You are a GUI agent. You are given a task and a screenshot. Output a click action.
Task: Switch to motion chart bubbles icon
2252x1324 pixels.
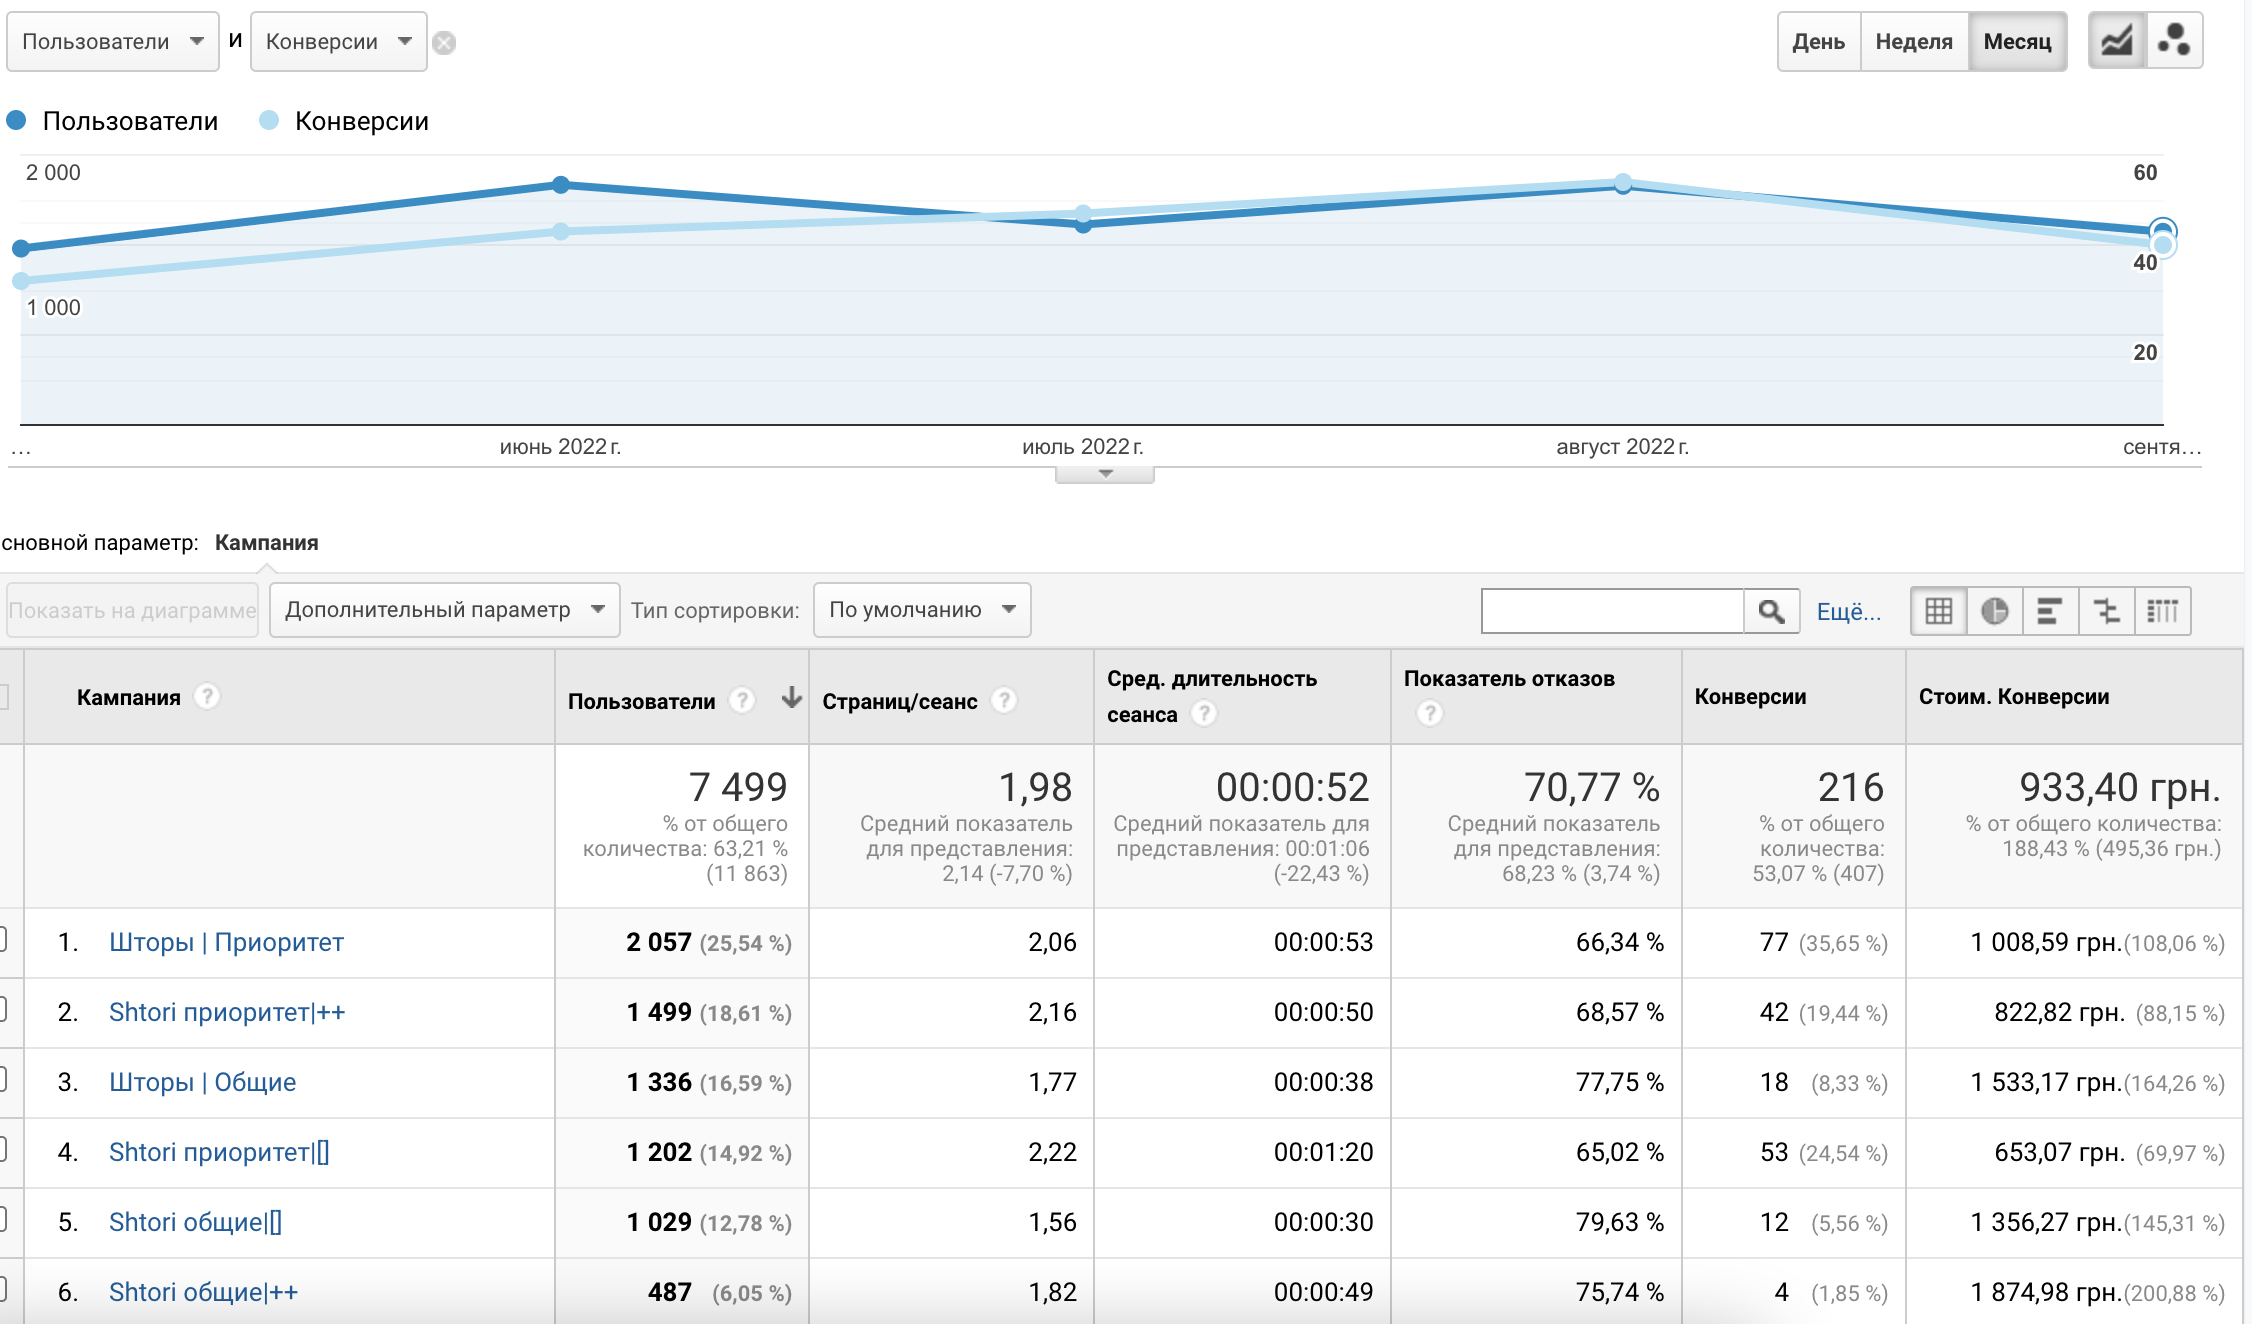tap(2174, 41)
